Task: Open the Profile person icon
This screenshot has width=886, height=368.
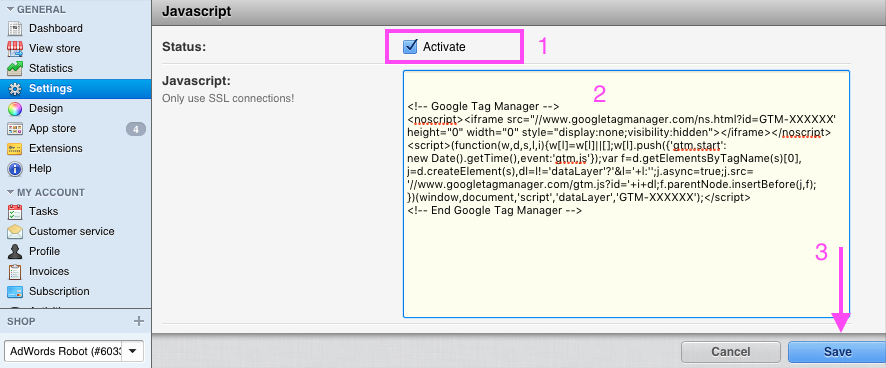Action: [x=15, y=252]
